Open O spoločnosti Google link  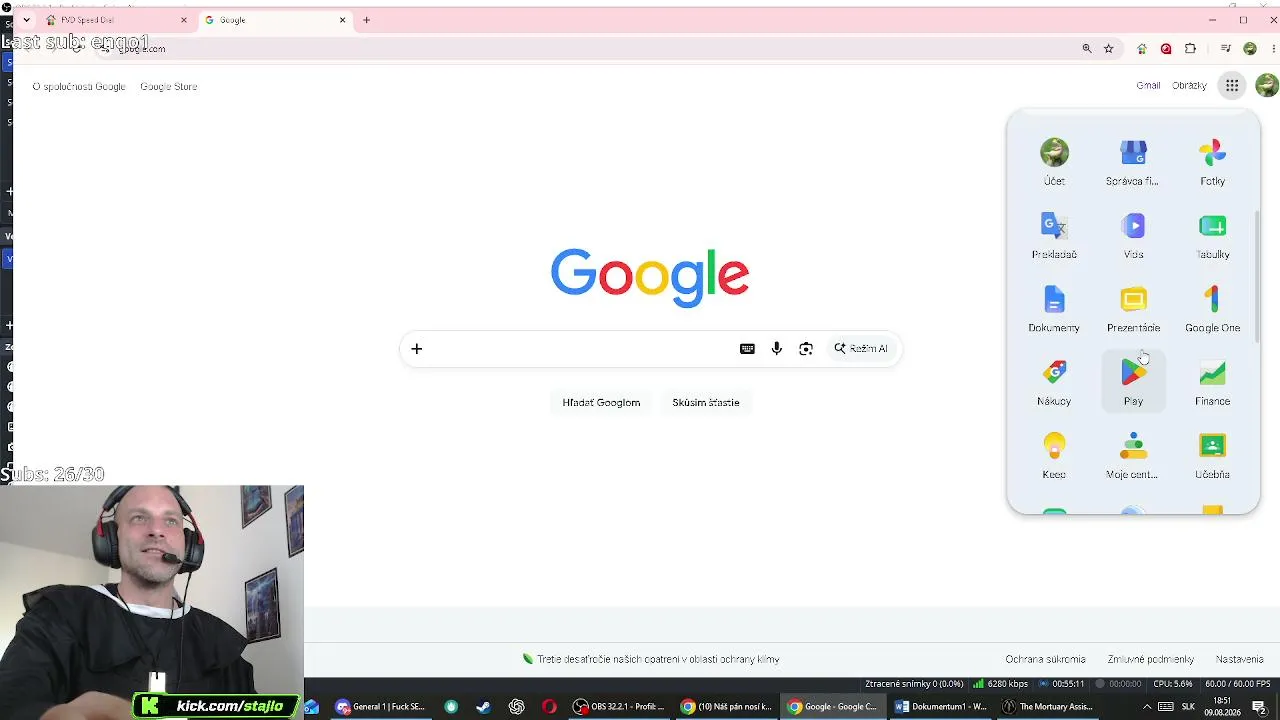point(79,86)
